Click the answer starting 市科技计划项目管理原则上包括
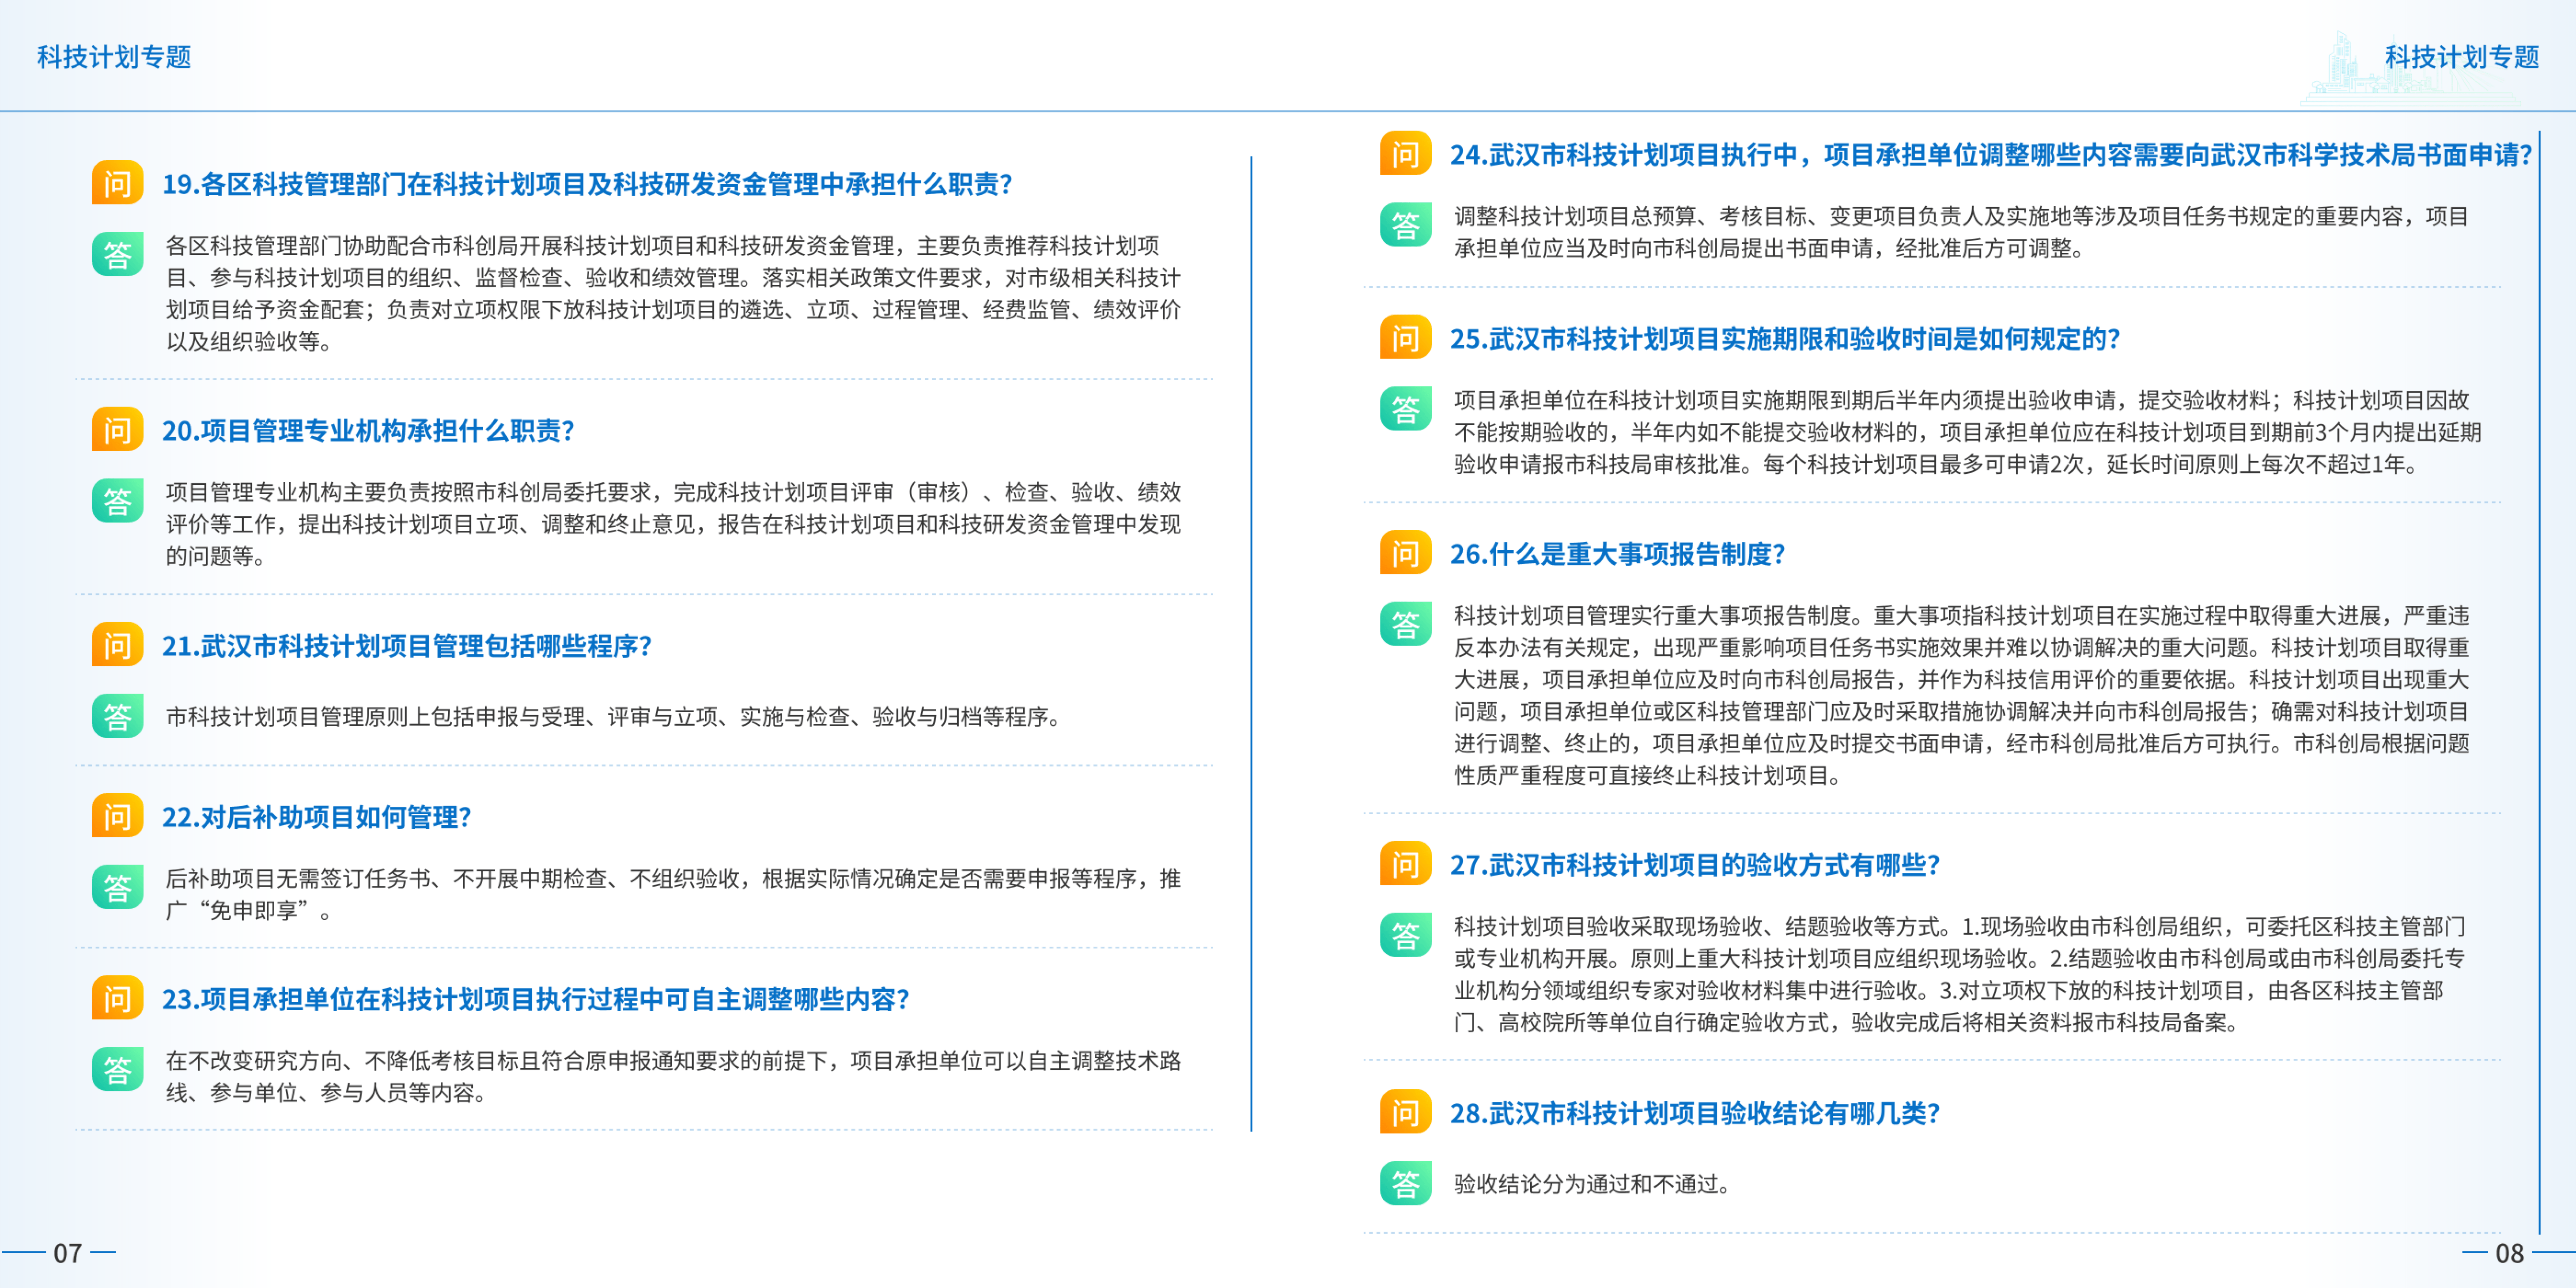 tap(613, 717)
